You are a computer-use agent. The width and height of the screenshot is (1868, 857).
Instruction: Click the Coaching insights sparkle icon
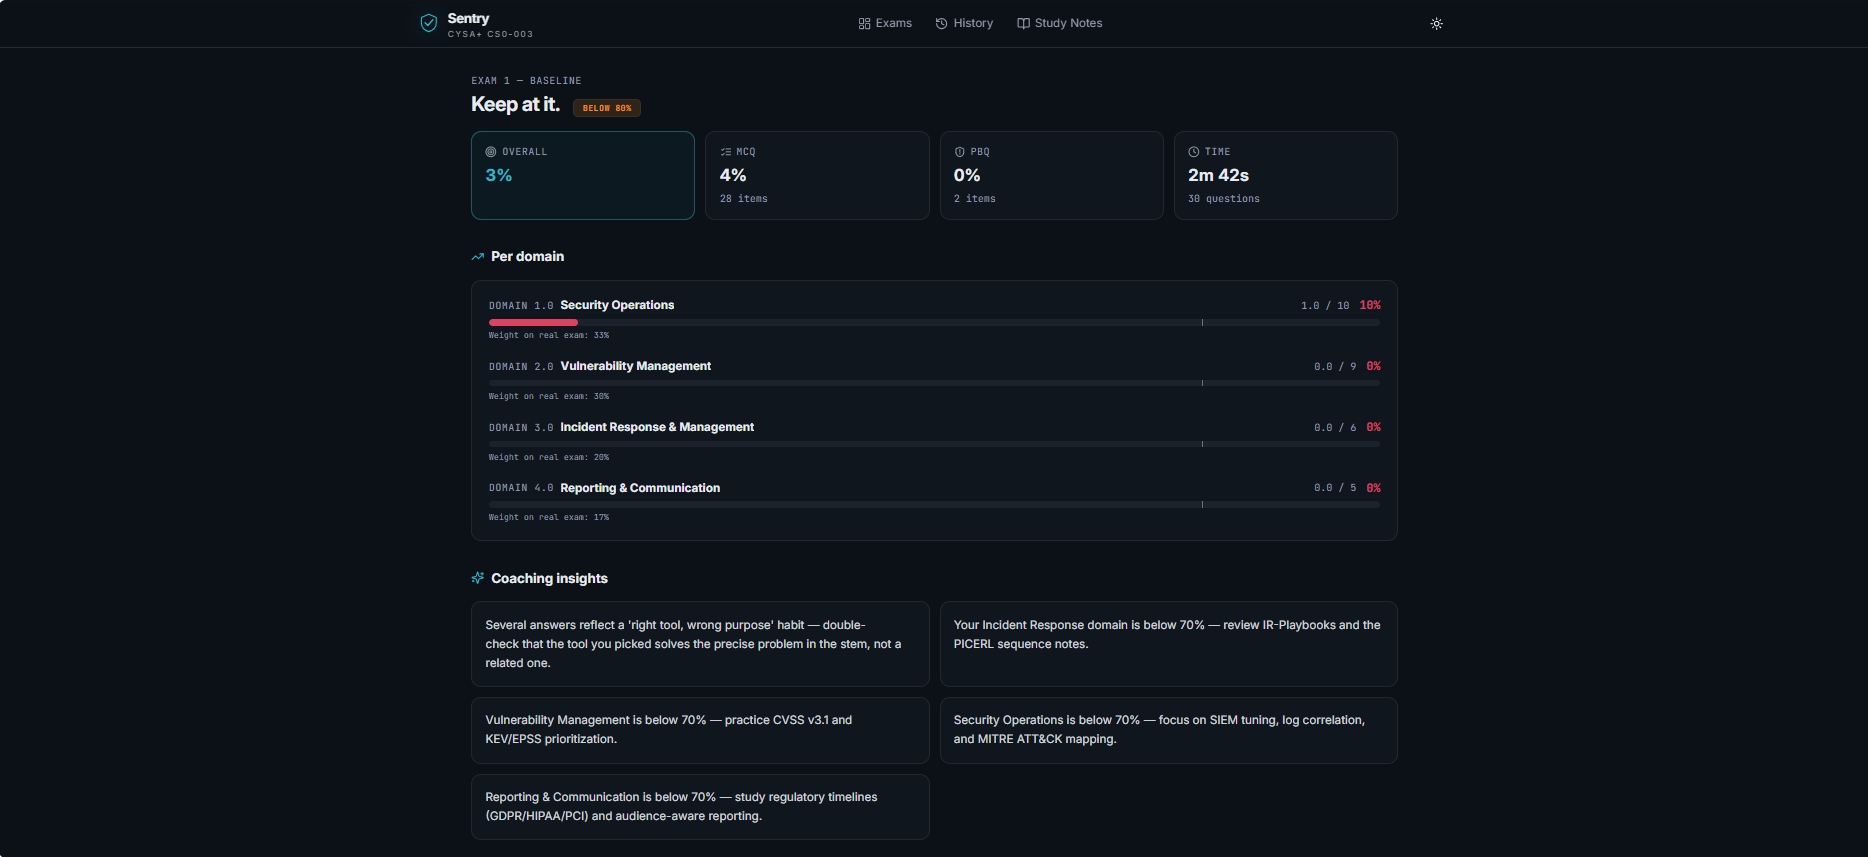478,578
